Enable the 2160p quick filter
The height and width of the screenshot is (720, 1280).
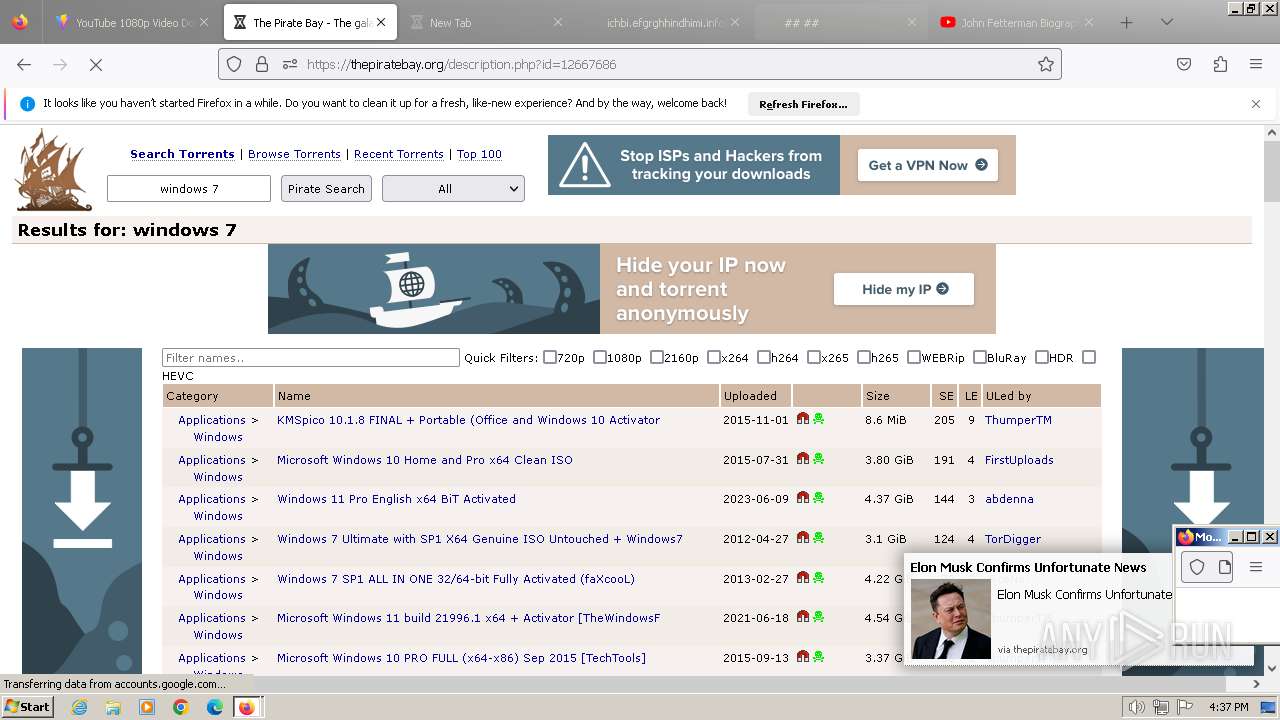(x=657, y=357)
